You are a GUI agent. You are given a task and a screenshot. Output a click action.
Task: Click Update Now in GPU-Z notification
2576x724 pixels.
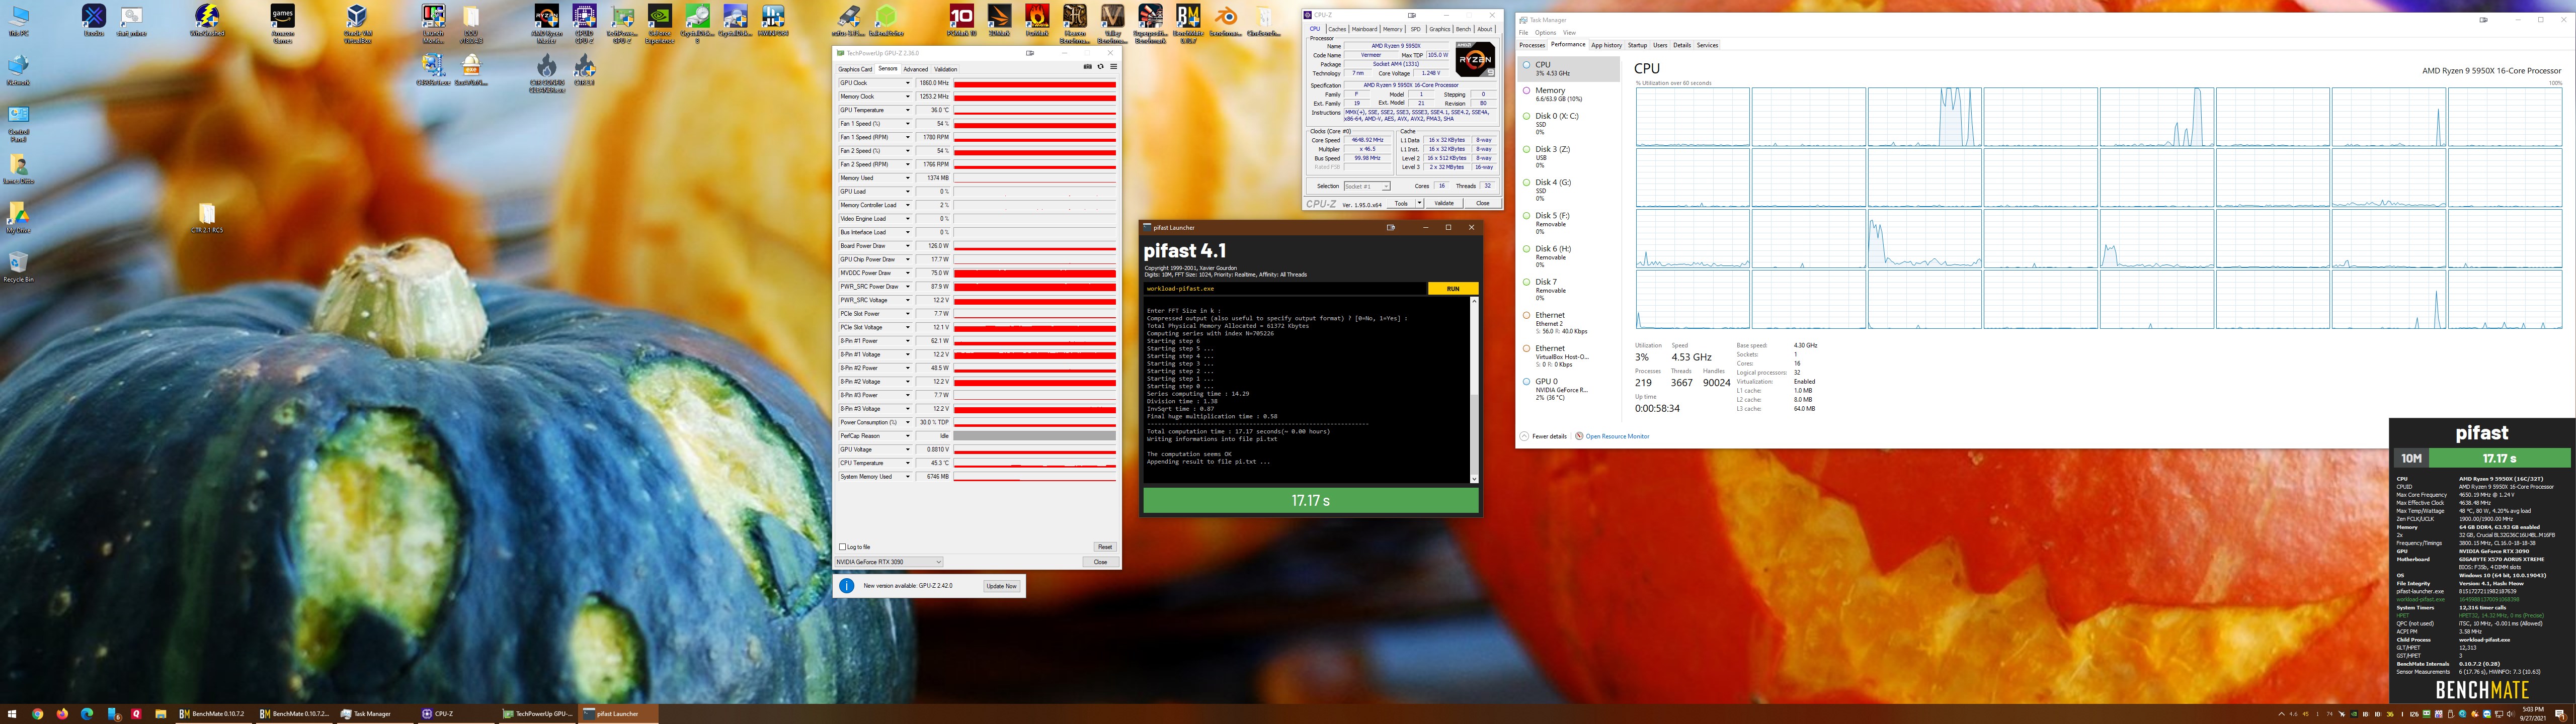pos(1001,586)
